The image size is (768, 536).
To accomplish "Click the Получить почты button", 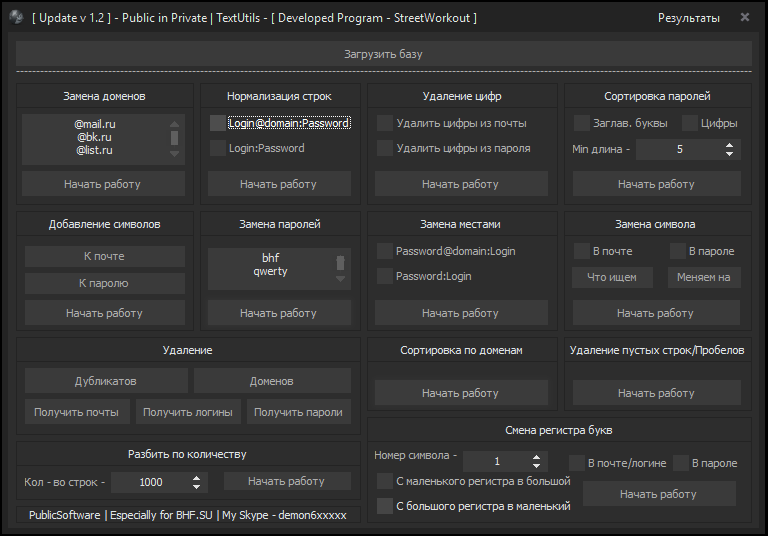I will click(x=76, y=412).
